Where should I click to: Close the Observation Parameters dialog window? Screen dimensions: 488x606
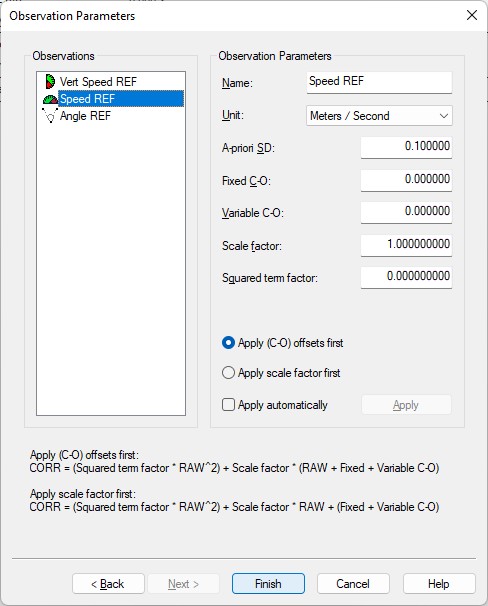pyautogui.click(x=472, y=15)
